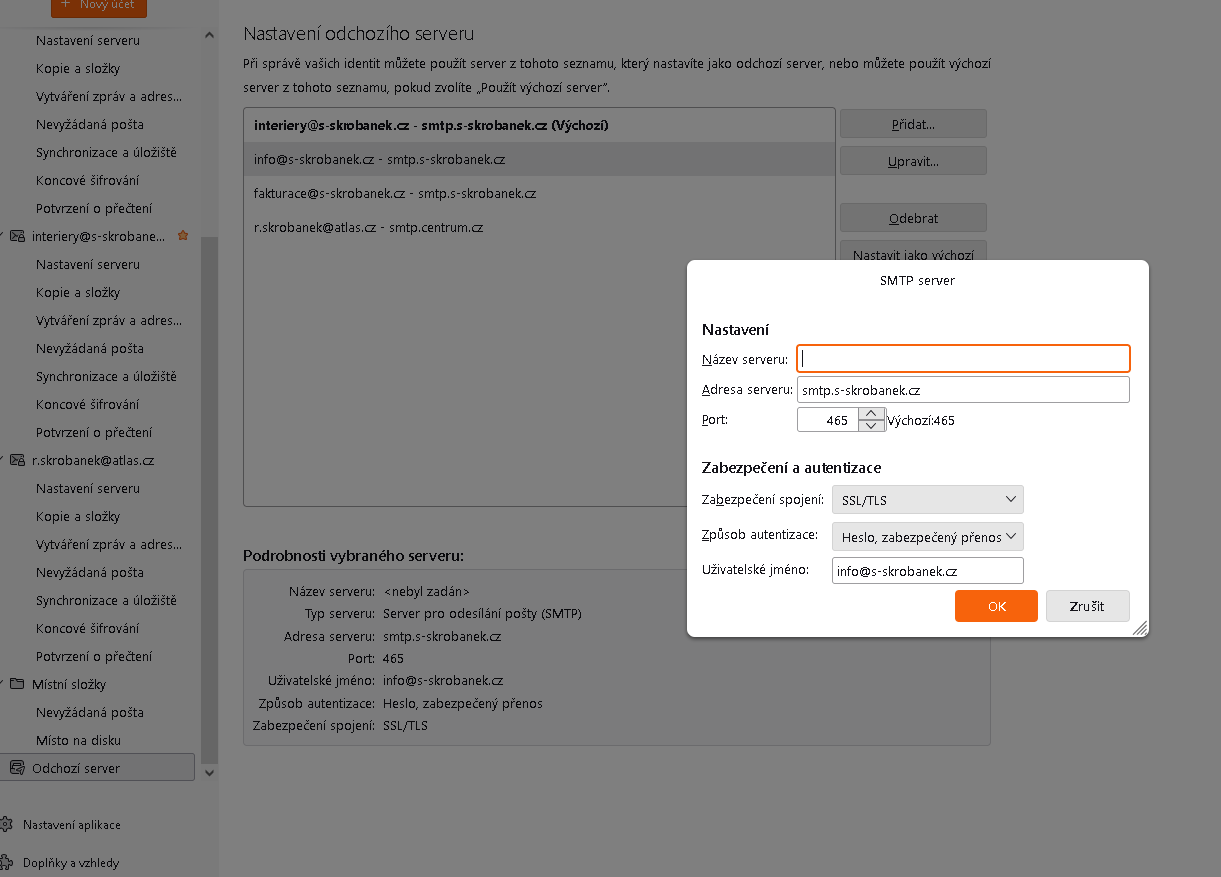Click the Podrobnosti vybraného serveru heading
Viewport: 1221px width, 877px height.
353,556
